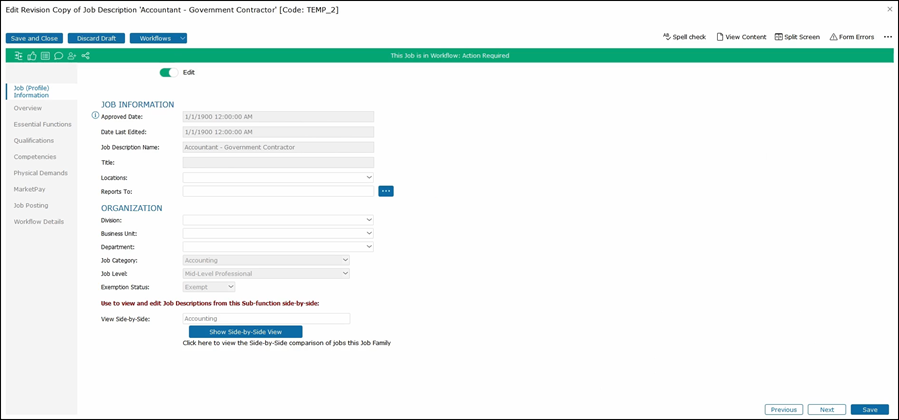Click the share icon in green bar
This screenshot has width=899, height=420.
[86, 56]
